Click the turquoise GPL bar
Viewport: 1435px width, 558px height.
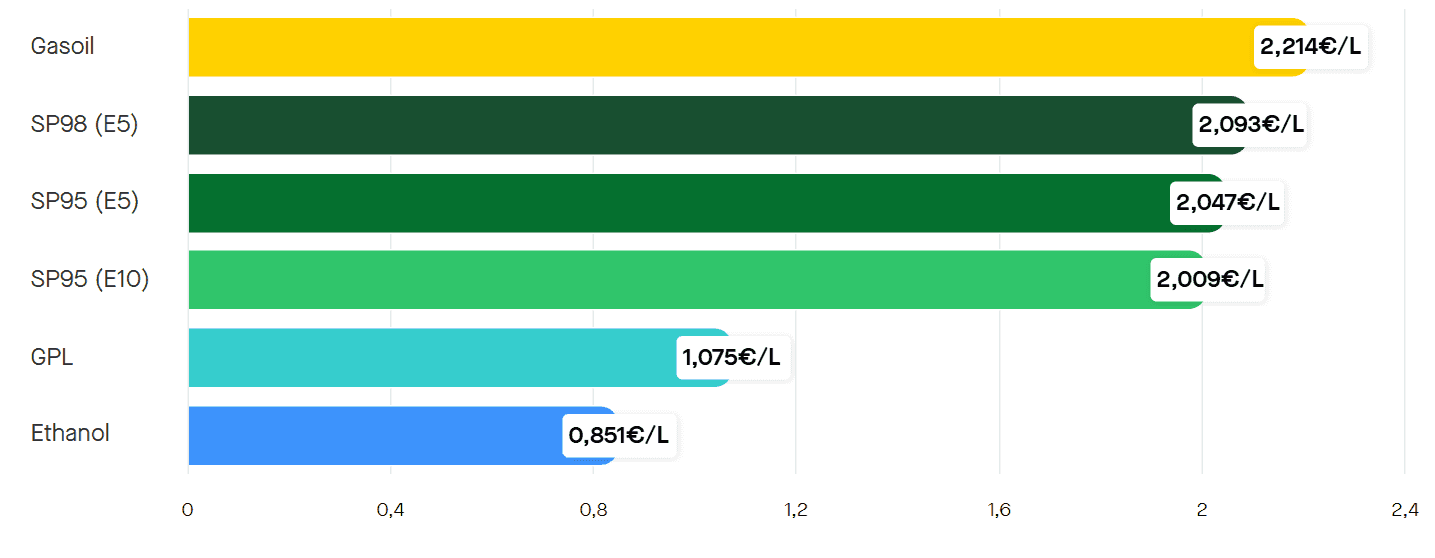[430, 358]
